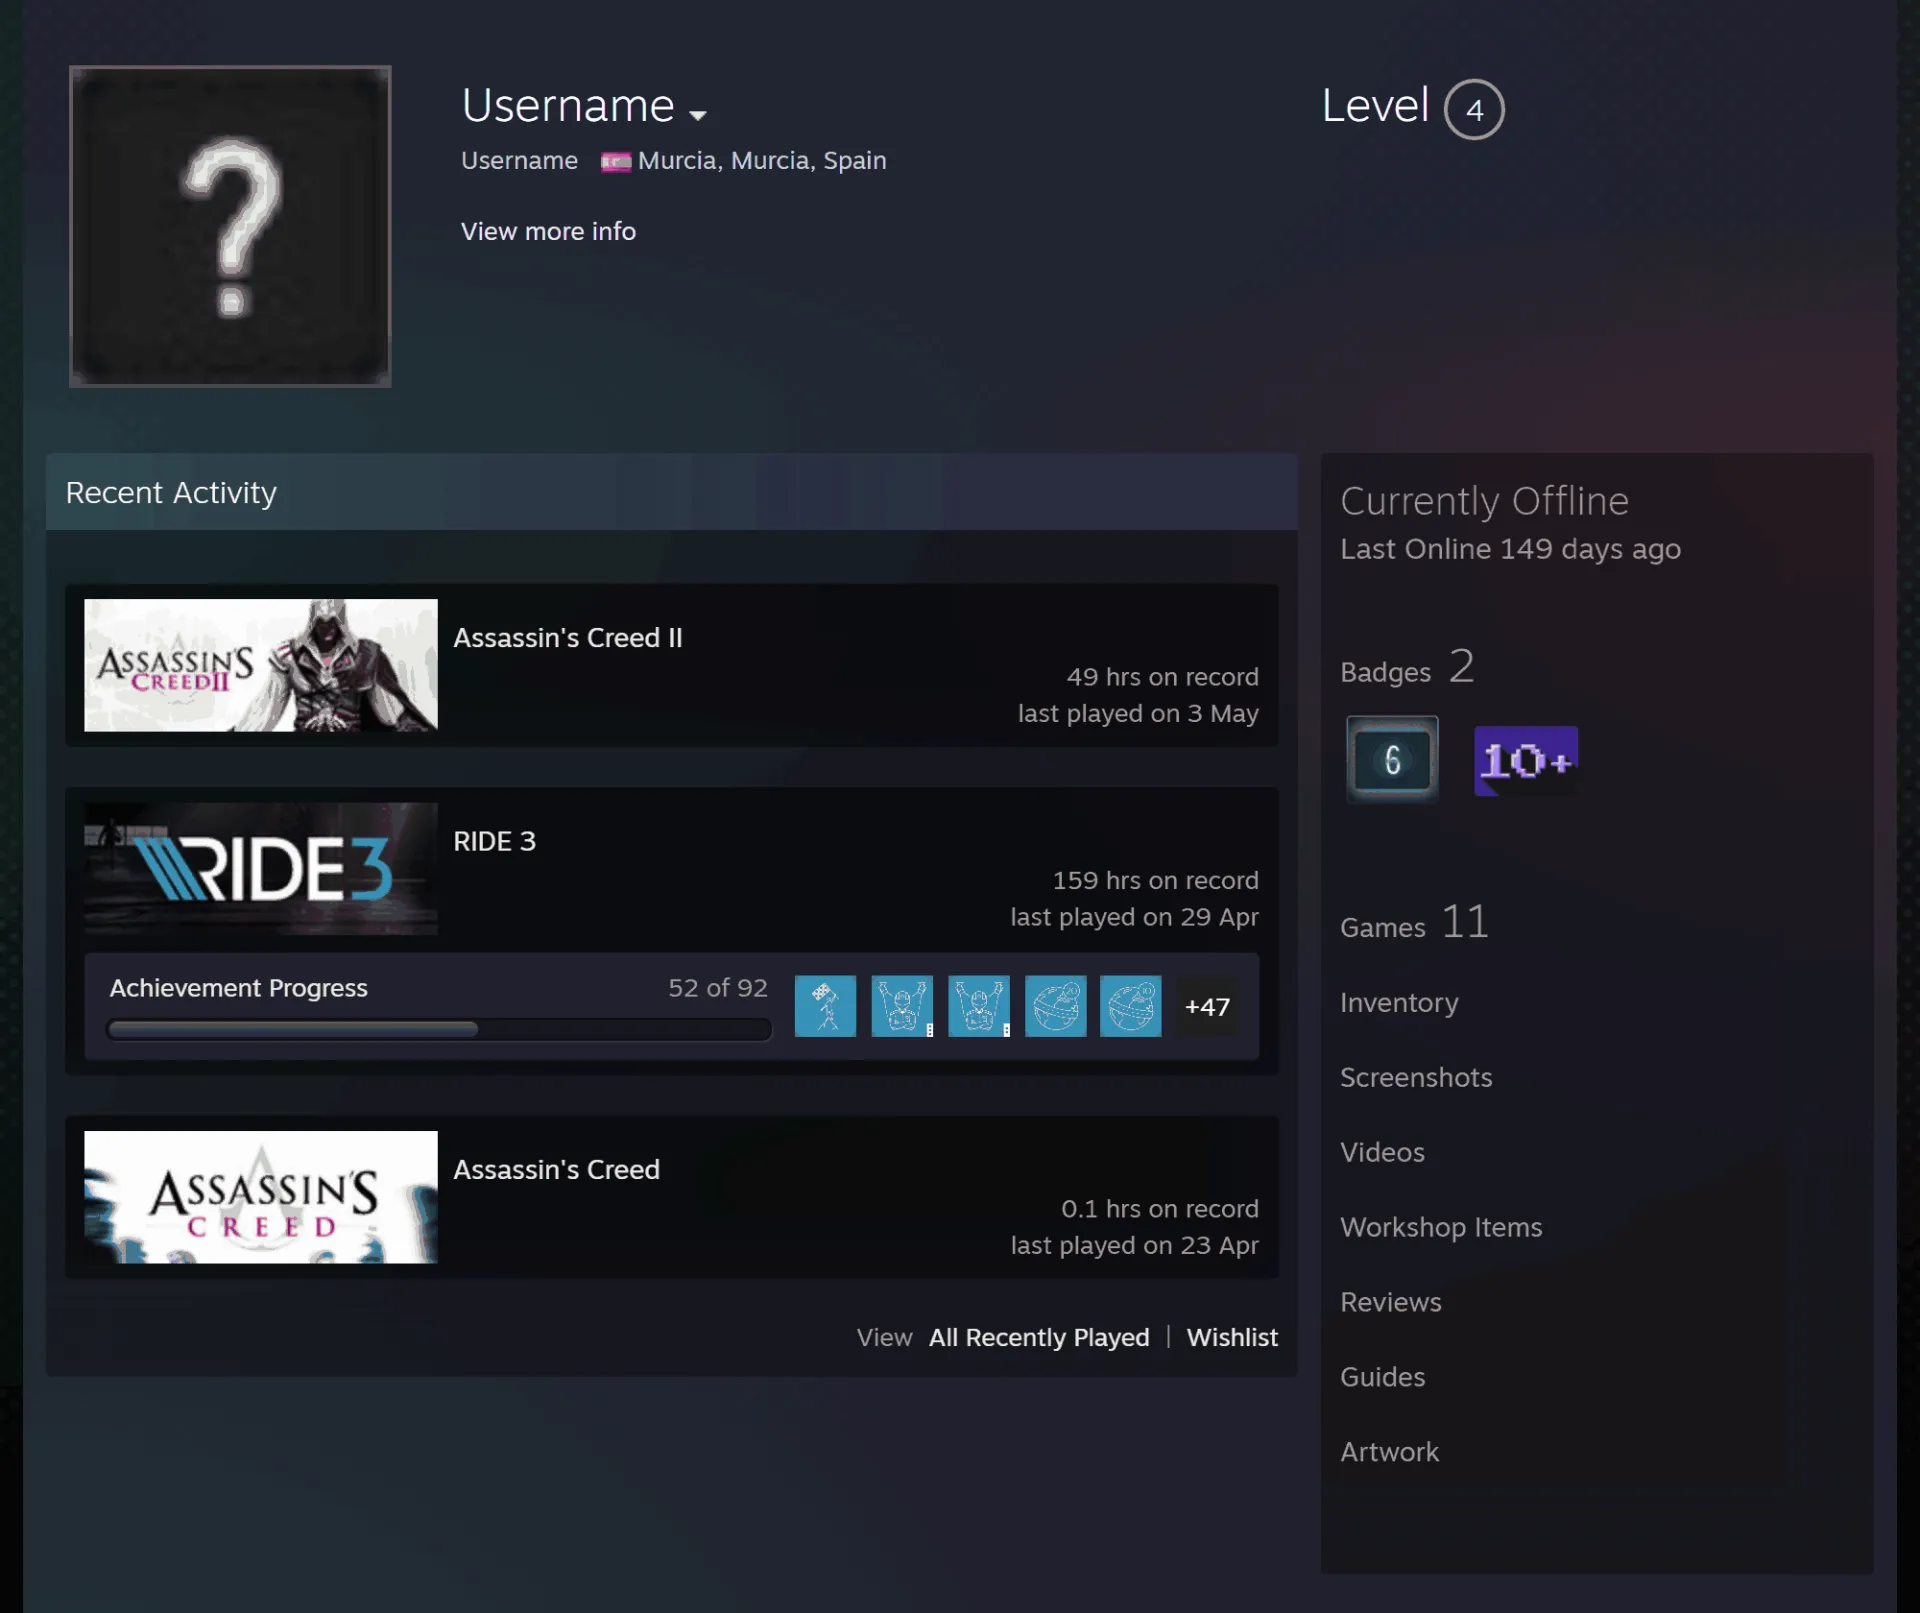Image resolution: width=1920 pixels, height=1613 pixels.
Task: Click the first RIDE 3 achievement icon
Action: (825, 1006)
